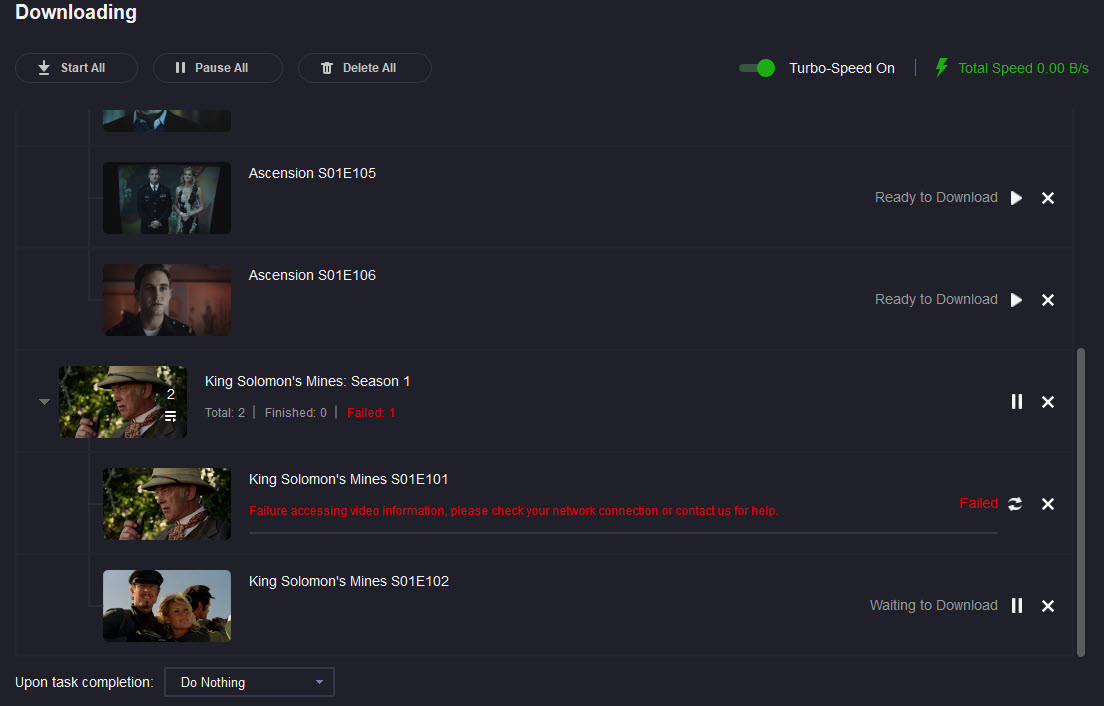Image resolution: width=1104 pixels, height=706 pixels.
Task: Click the King Solomon's Mines S01E101 thumbnail
Action: coord(167,504)
